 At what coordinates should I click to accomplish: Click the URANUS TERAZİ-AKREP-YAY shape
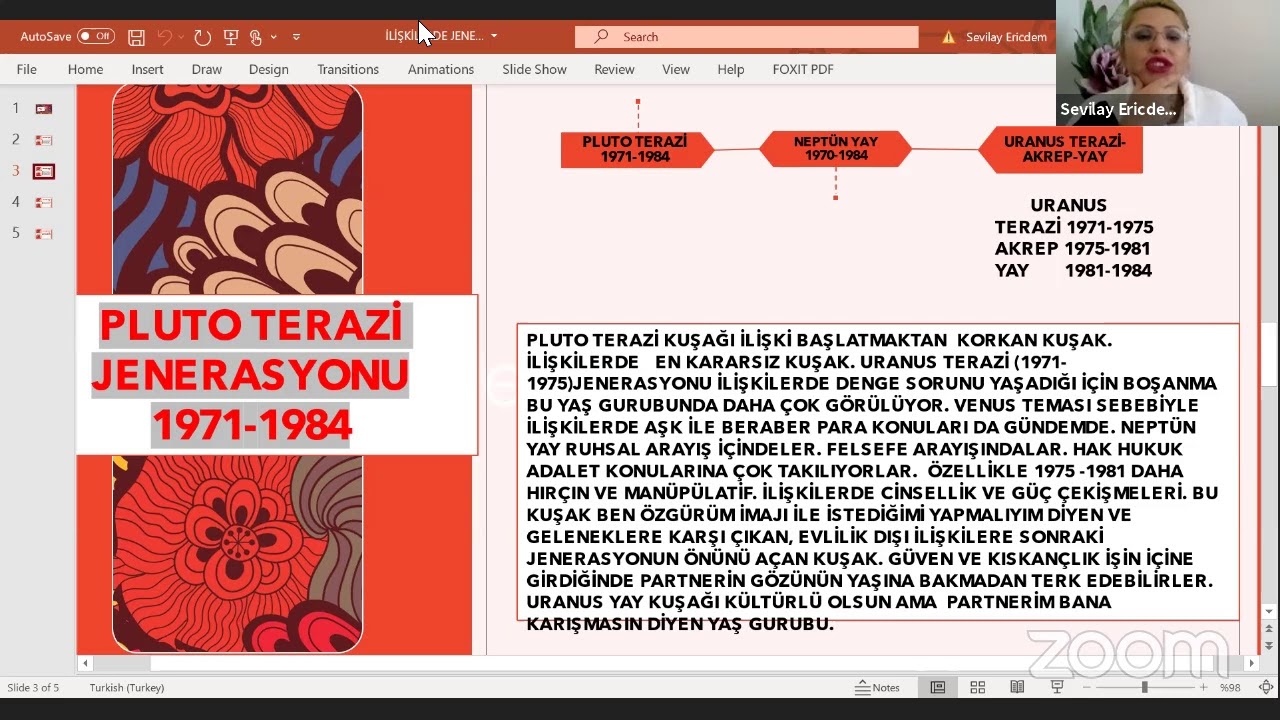[1061, 149]
